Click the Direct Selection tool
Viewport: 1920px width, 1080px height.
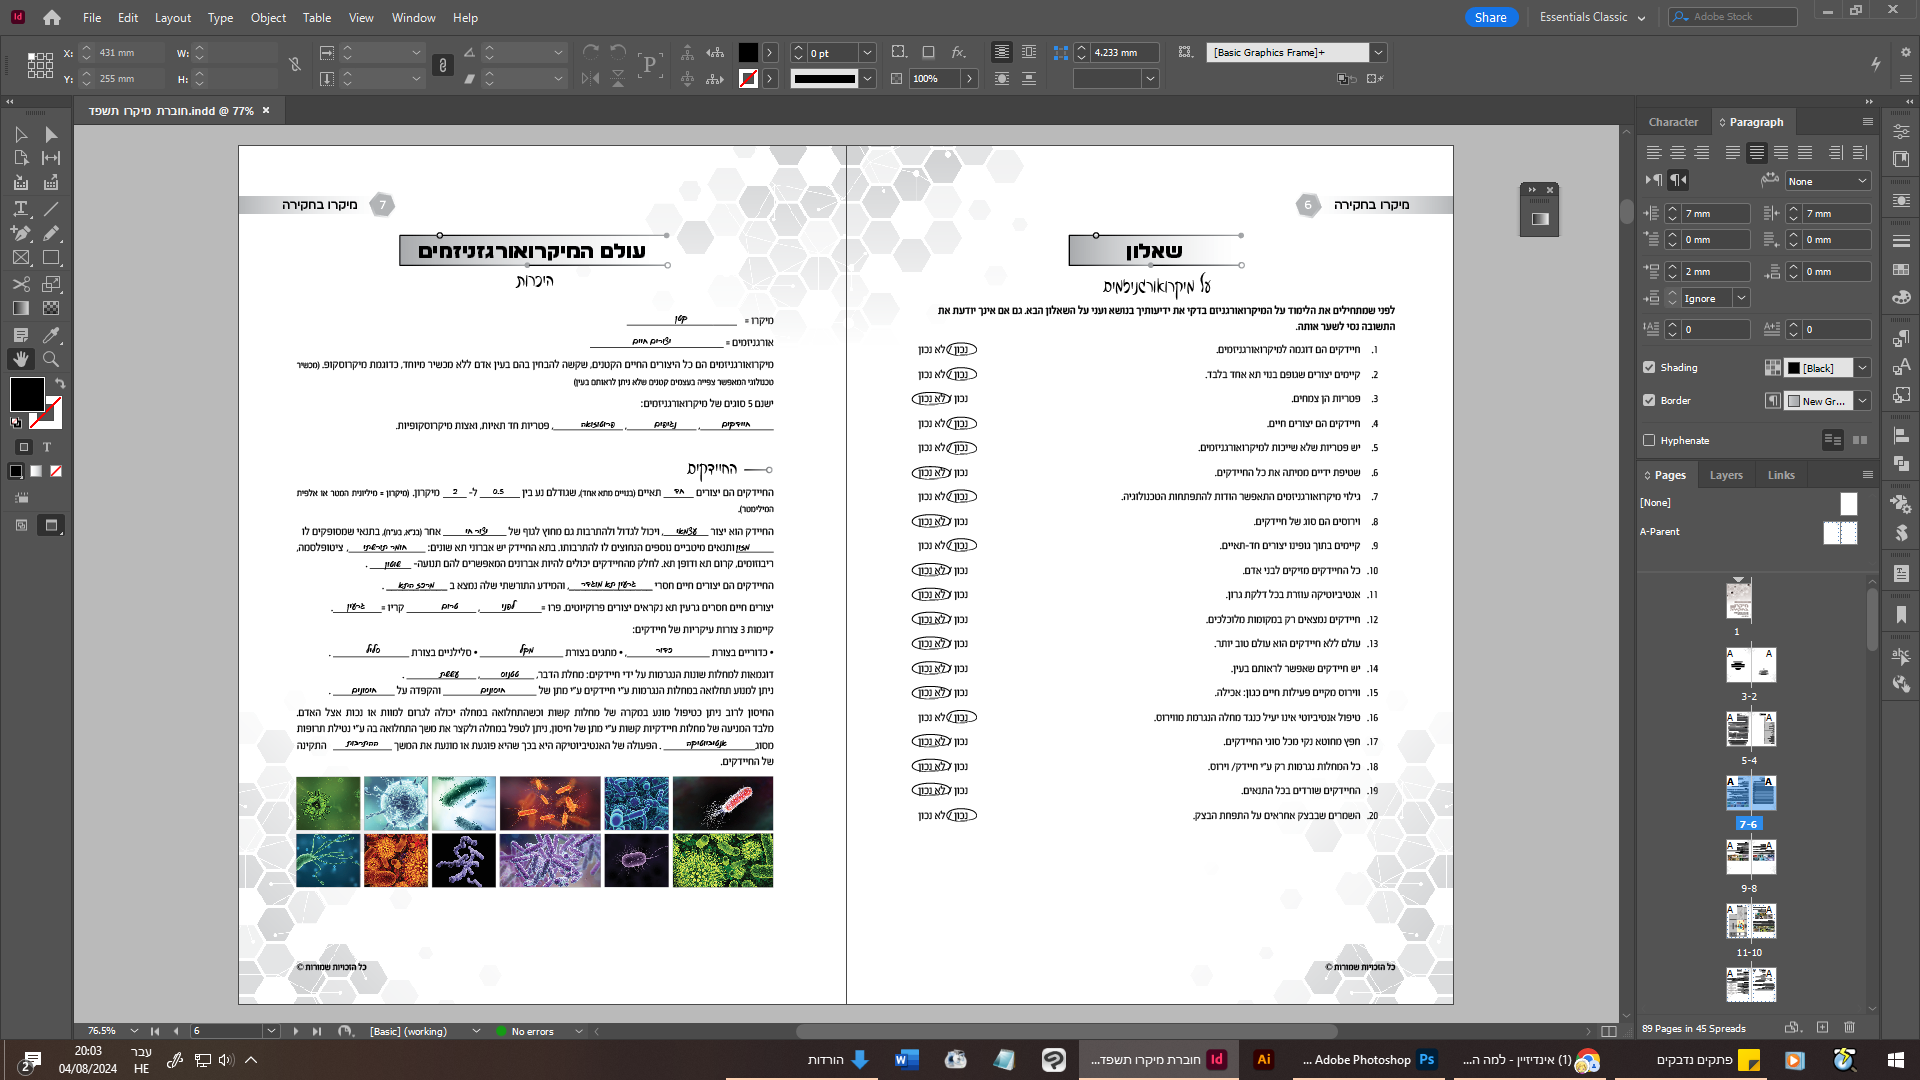pyautogui.click(x=51, y=134)
